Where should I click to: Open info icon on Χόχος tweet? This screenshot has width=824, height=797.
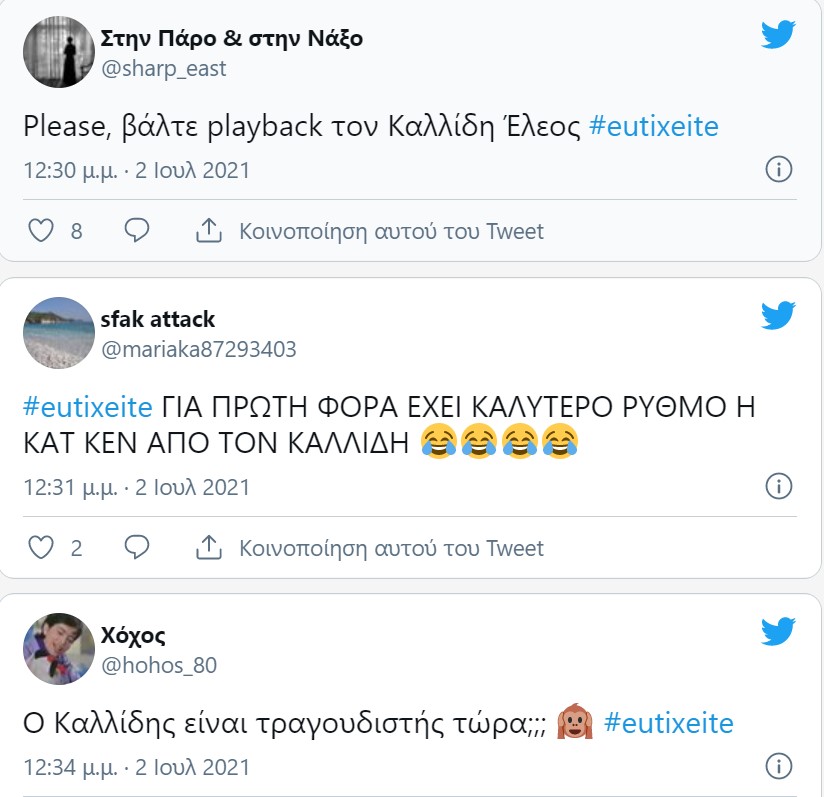coord(778,767)
